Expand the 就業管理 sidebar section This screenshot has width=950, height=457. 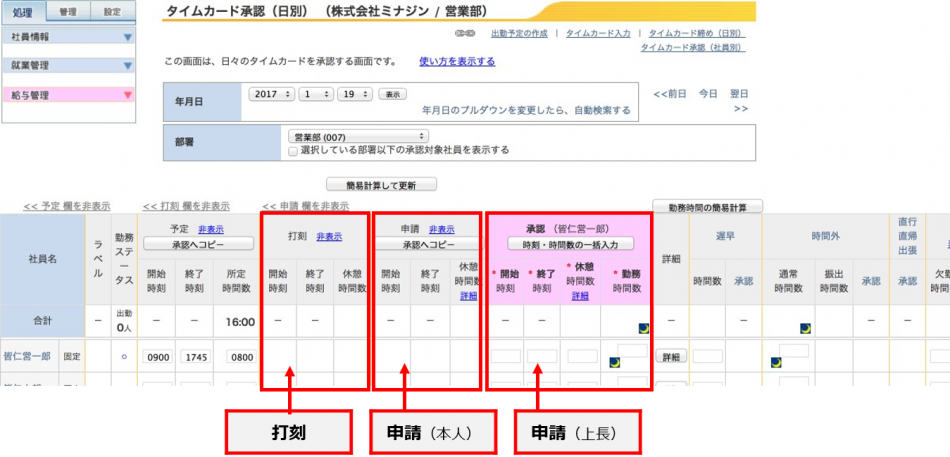[x=68, y=65]
